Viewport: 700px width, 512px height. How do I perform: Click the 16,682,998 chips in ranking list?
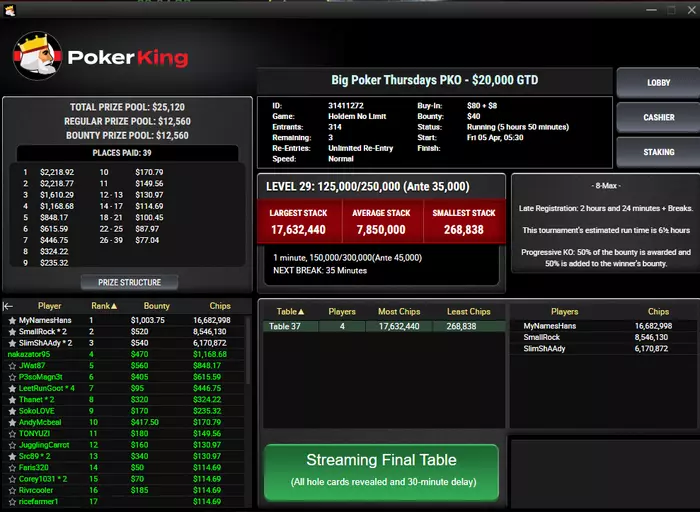coord(212,321)
